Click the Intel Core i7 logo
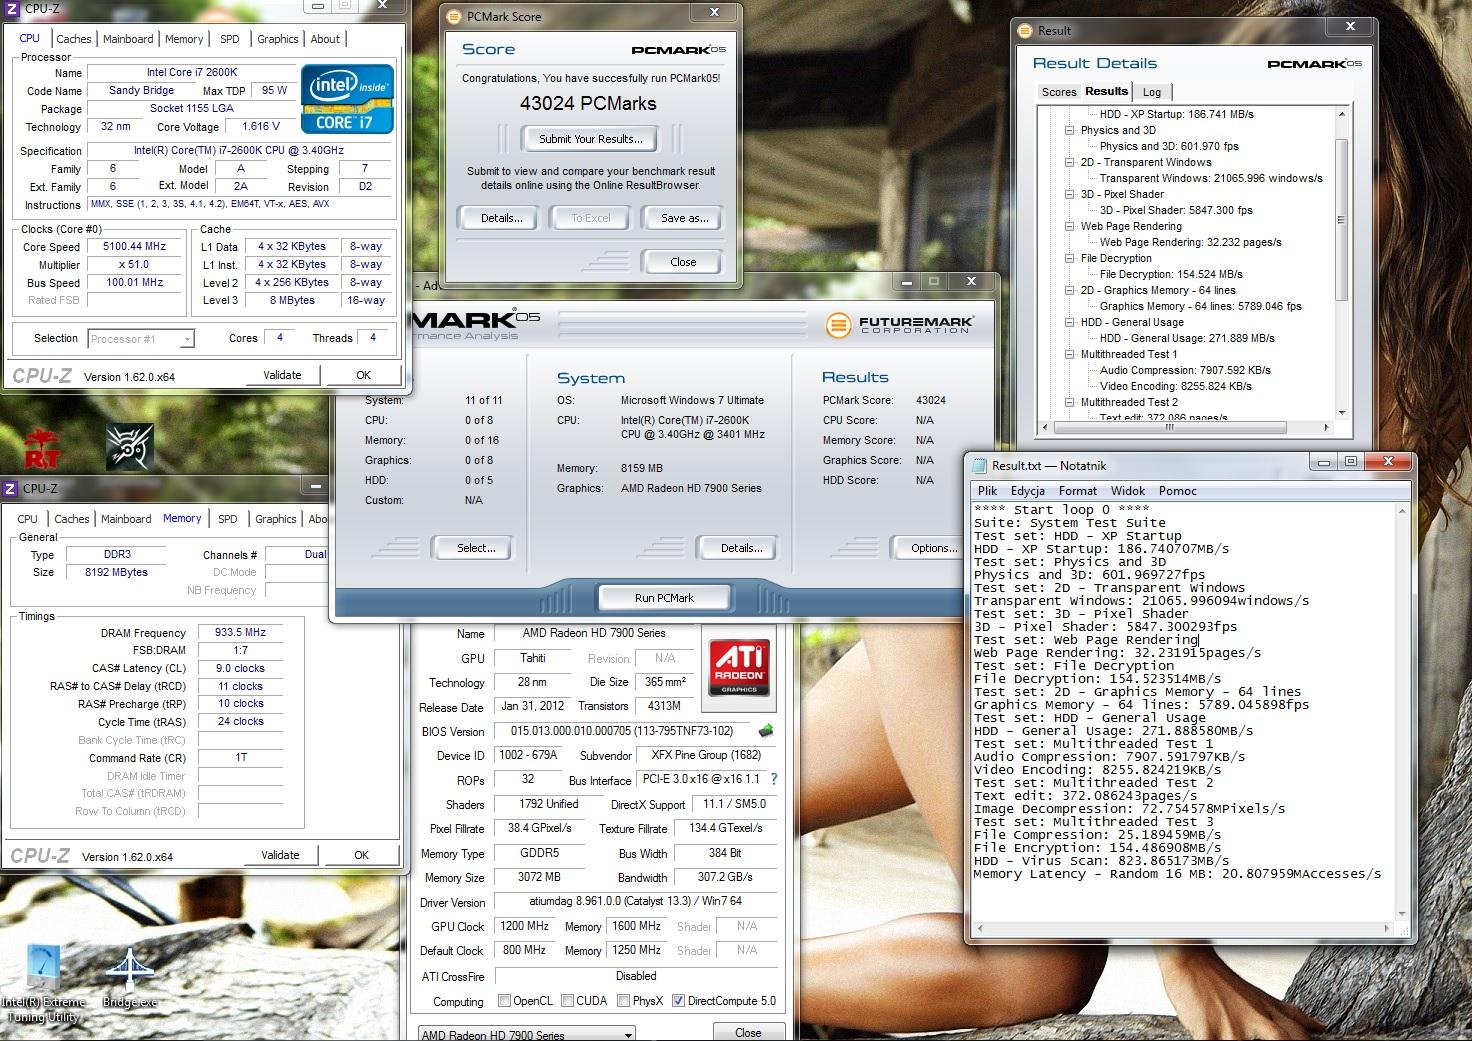Image resolution: width=1472 pixels, height=1041 pixels. click(347, 100)
